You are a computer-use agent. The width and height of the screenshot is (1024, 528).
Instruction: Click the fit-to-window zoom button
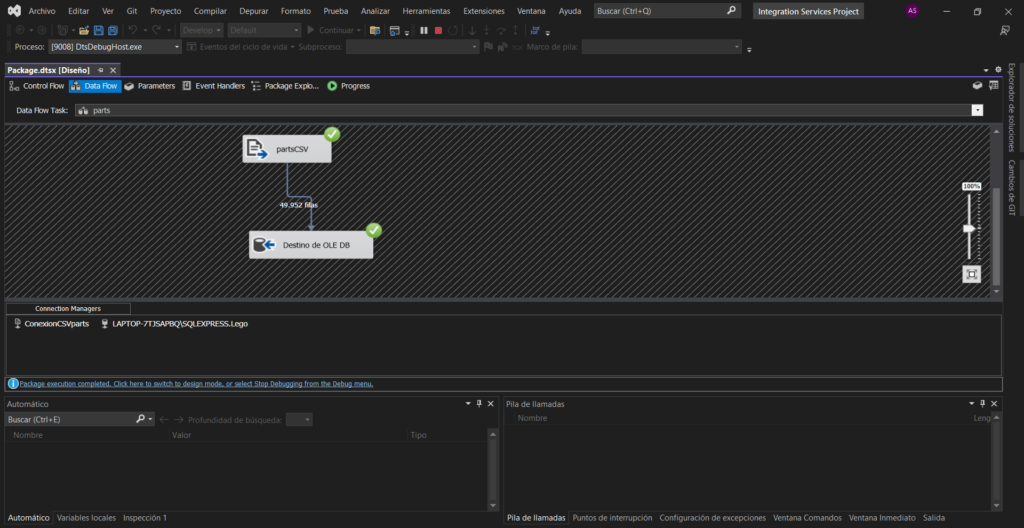click(970, 274)
